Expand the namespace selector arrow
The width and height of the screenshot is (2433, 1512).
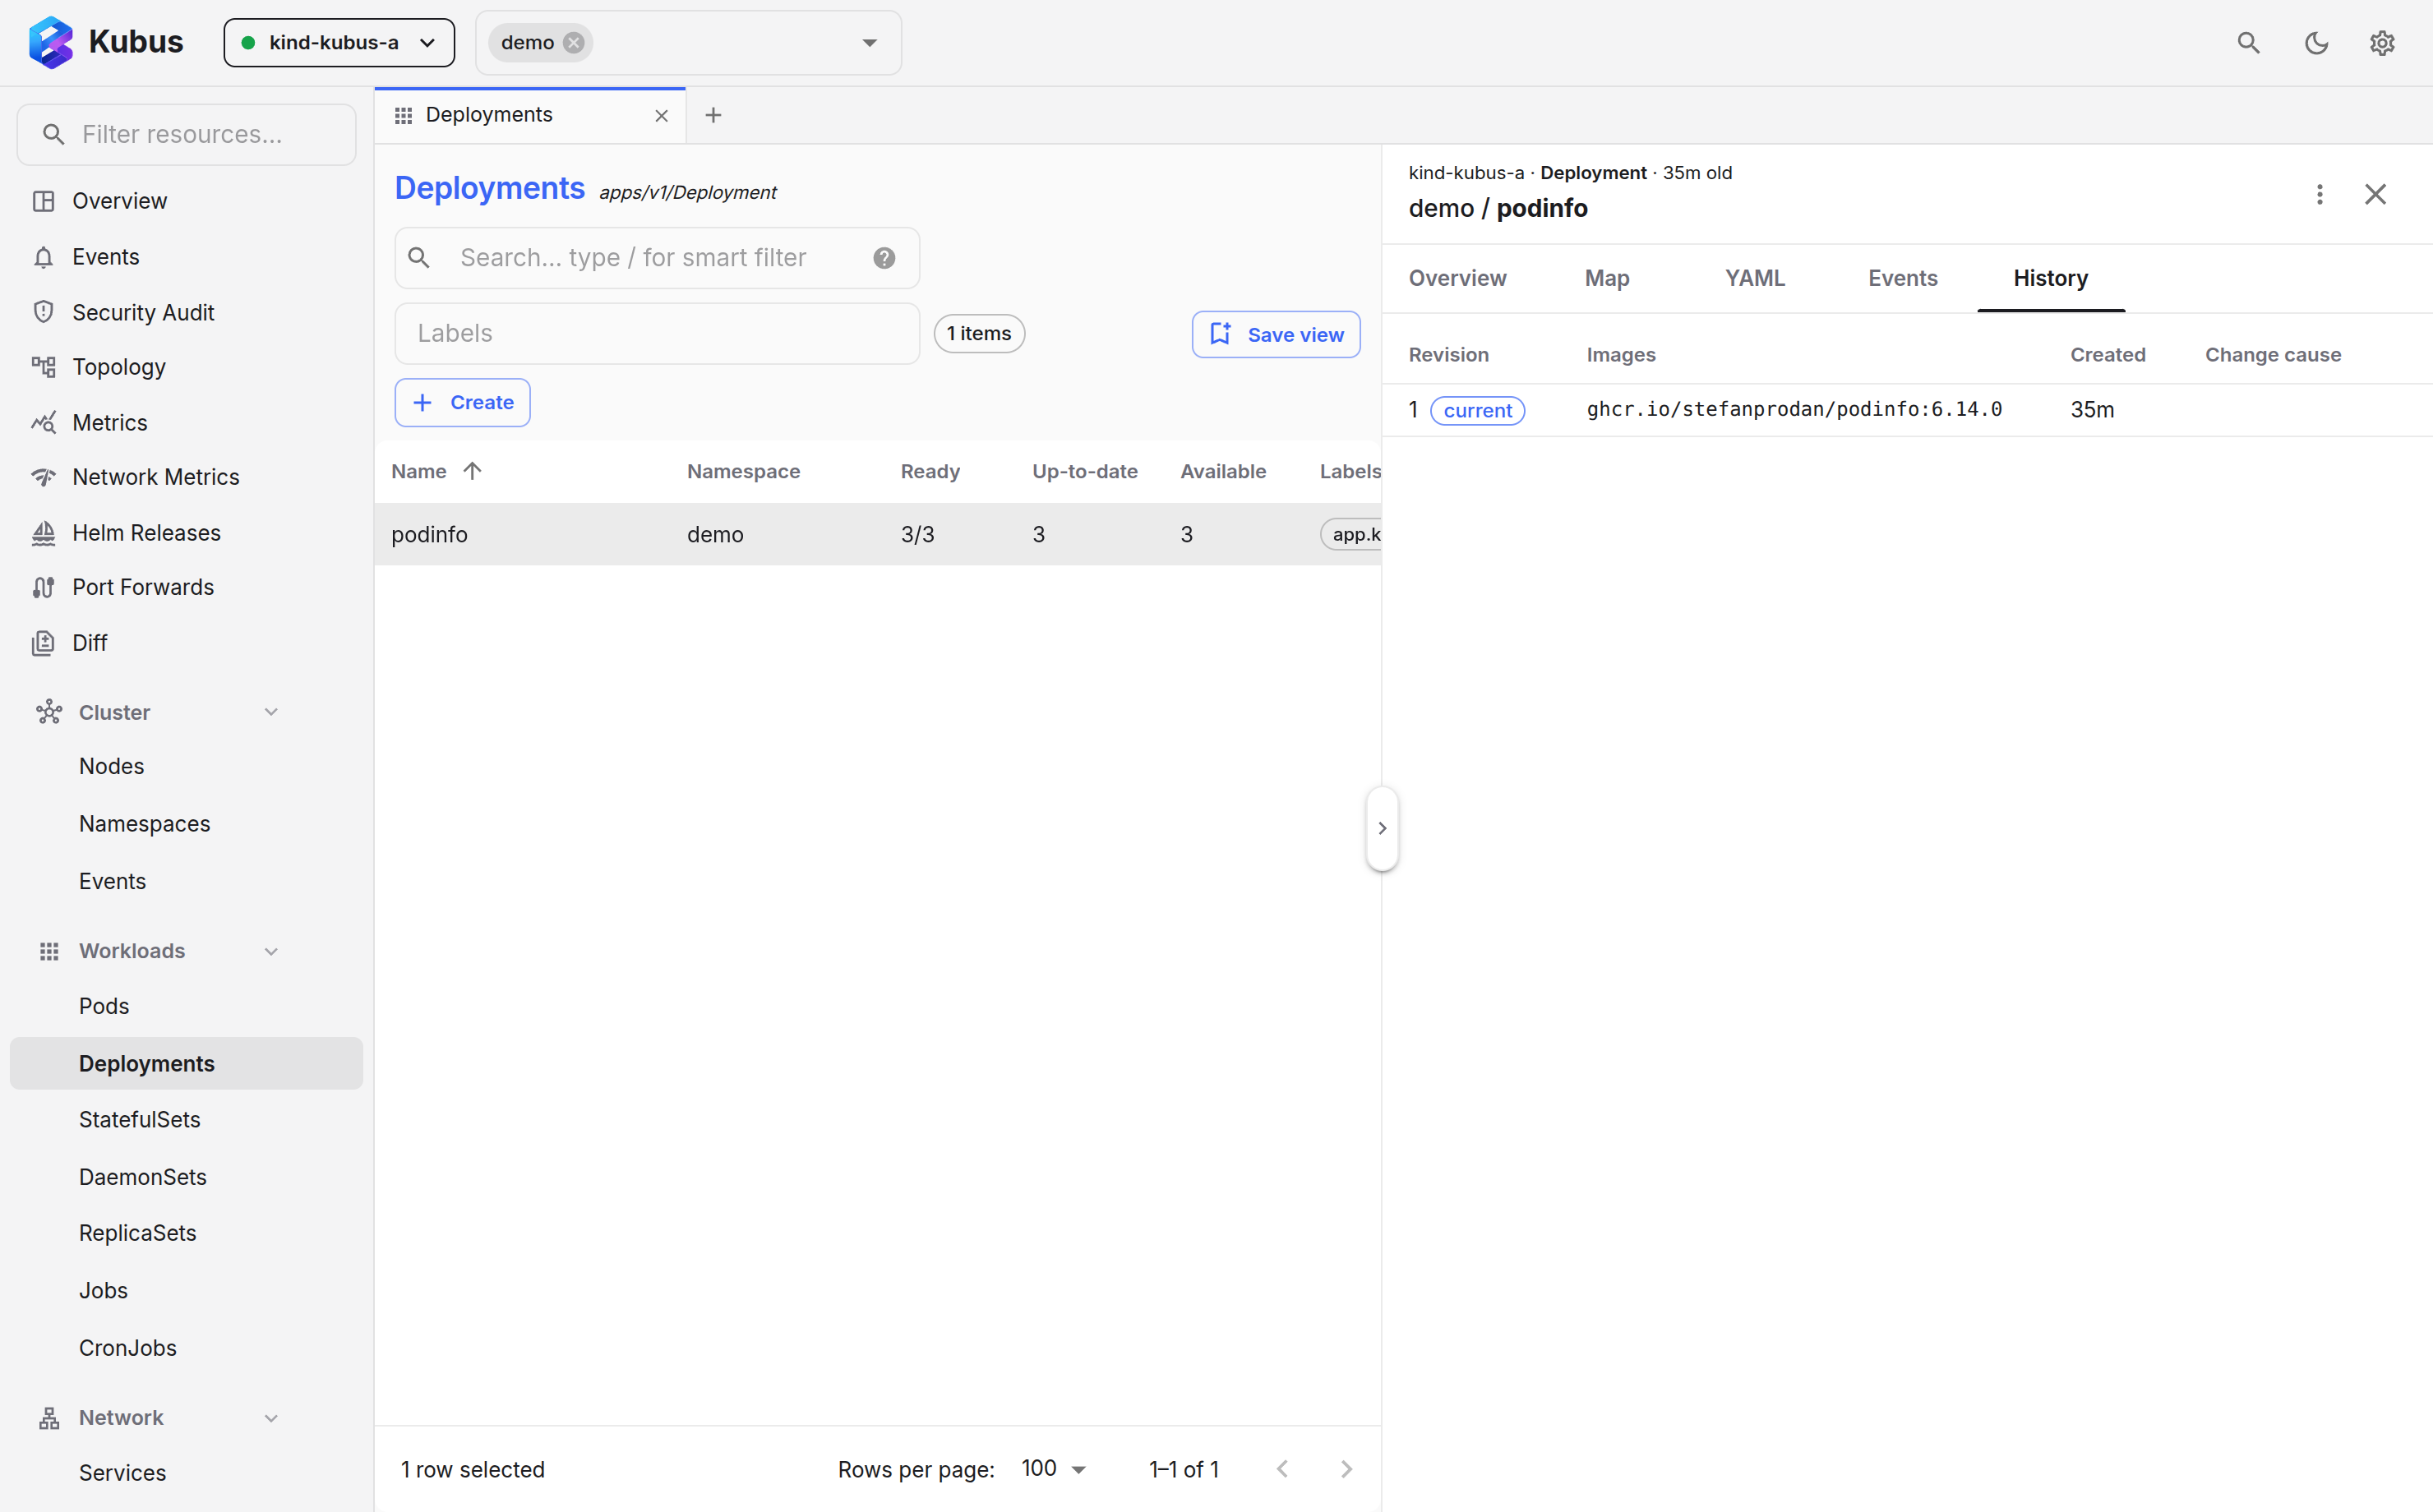(x=869, y=43)
